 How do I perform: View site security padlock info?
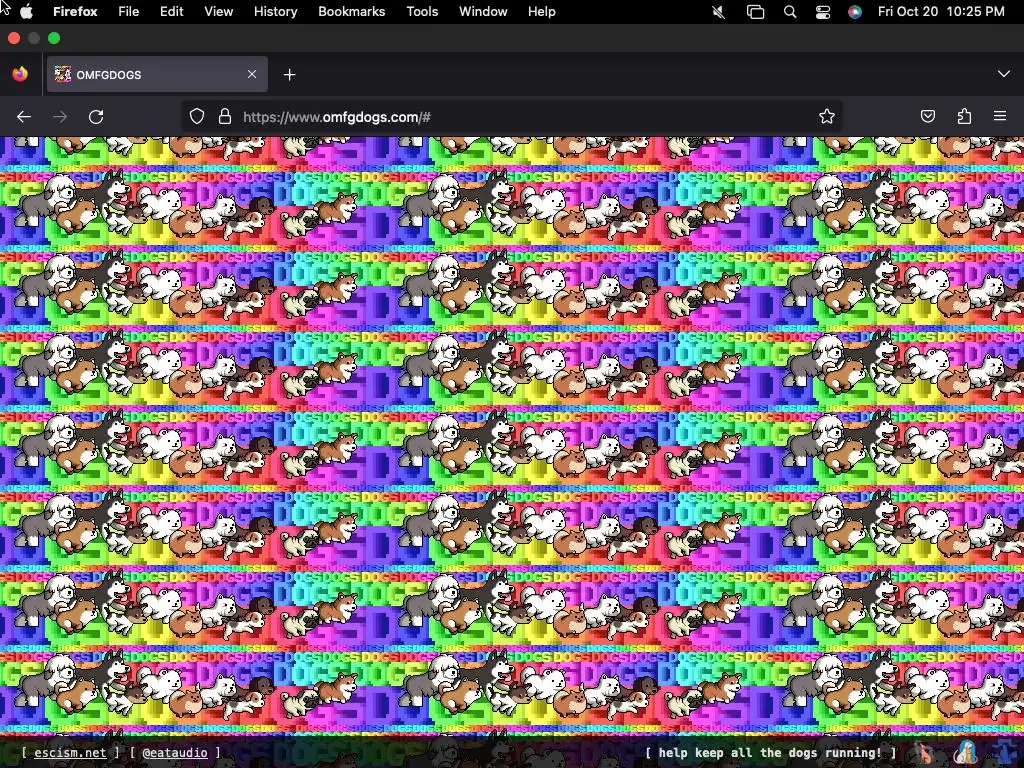(225, 117)
